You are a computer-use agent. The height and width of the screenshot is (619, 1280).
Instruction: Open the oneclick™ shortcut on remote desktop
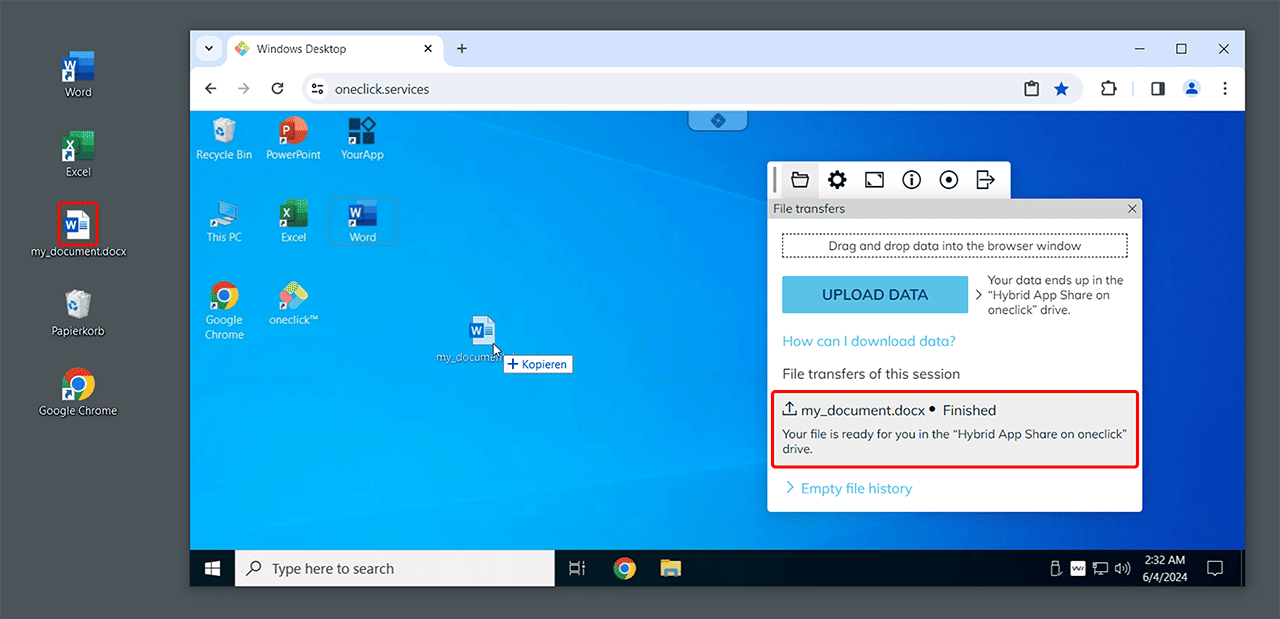[293, 303]
